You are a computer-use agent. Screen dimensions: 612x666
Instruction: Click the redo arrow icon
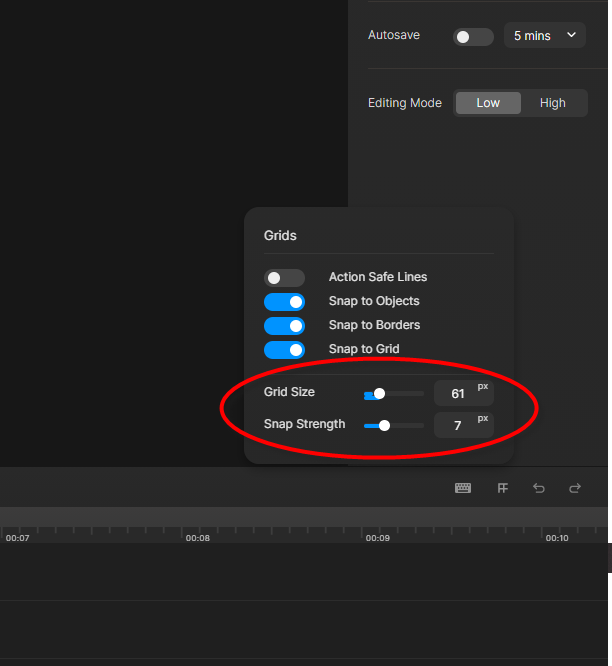[575, 488]
